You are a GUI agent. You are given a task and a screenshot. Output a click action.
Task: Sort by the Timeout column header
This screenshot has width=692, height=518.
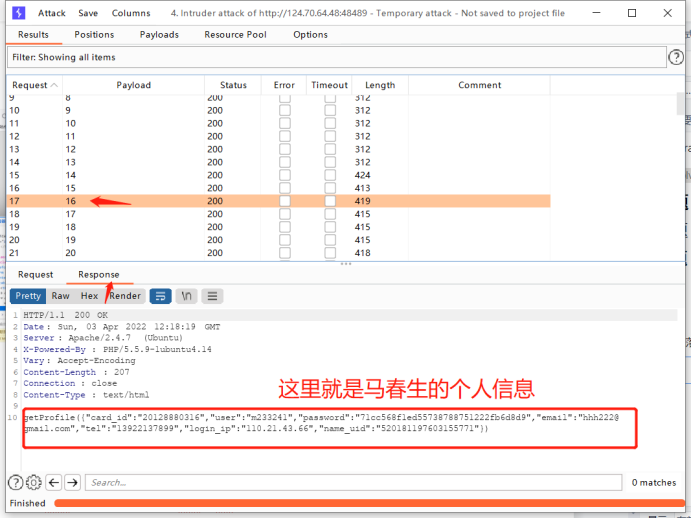click(329, 85)
